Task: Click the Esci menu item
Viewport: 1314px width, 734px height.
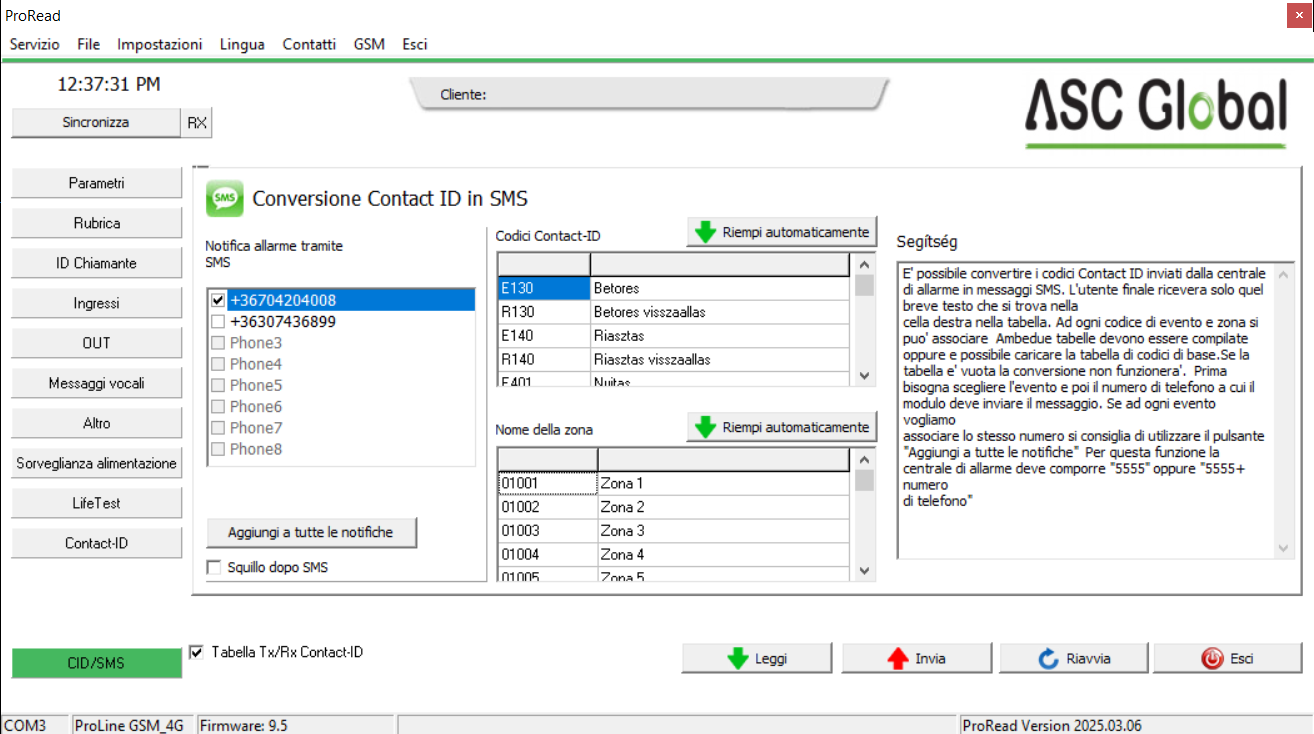Action: pos(415,44)
